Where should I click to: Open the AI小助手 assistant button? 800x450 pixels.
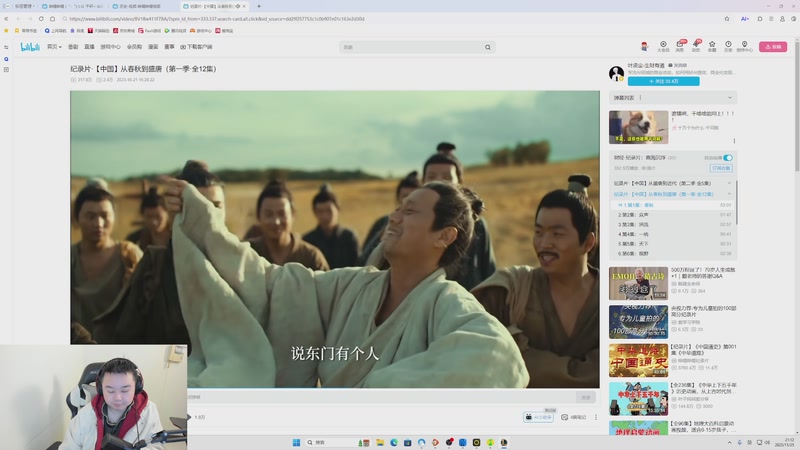pyautogui.click(x=538, y=417)
